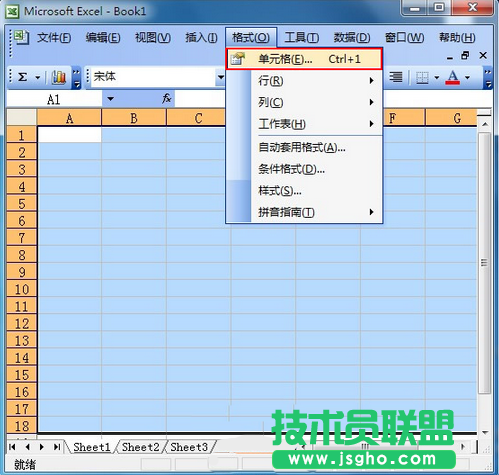Open the 编辑(E) menu
The width and height of the screenshot is (499, 475).
point(103,38)
